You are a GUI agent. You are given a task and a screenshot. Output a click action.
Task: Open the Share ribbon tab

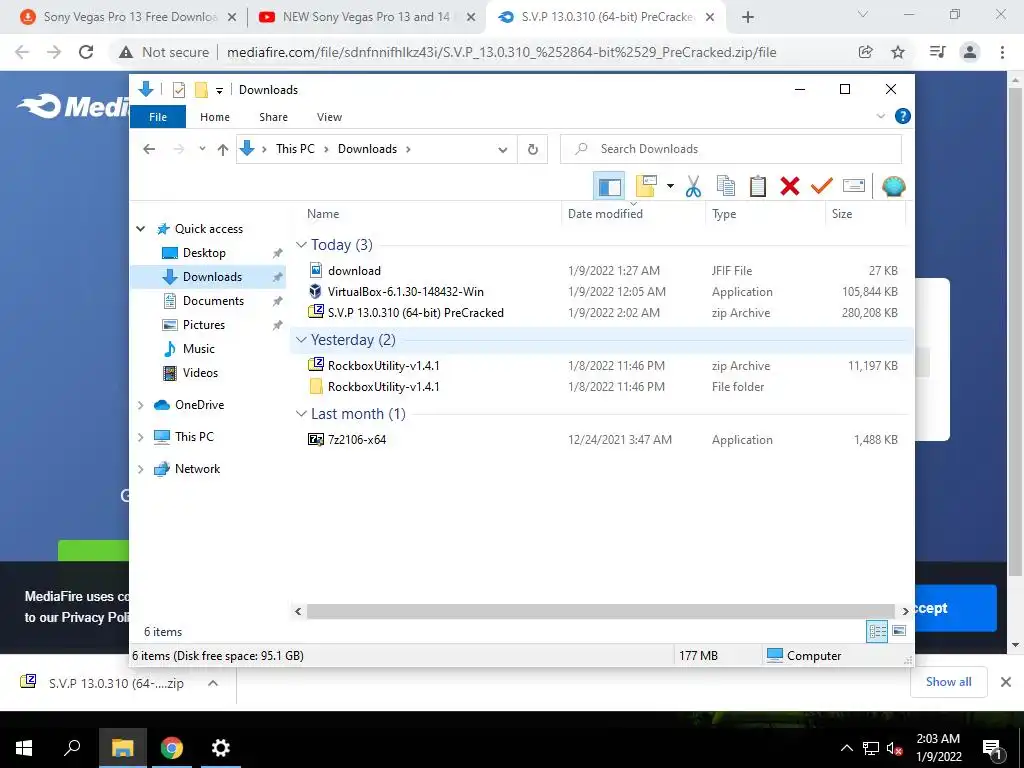[x=273, y=117]
